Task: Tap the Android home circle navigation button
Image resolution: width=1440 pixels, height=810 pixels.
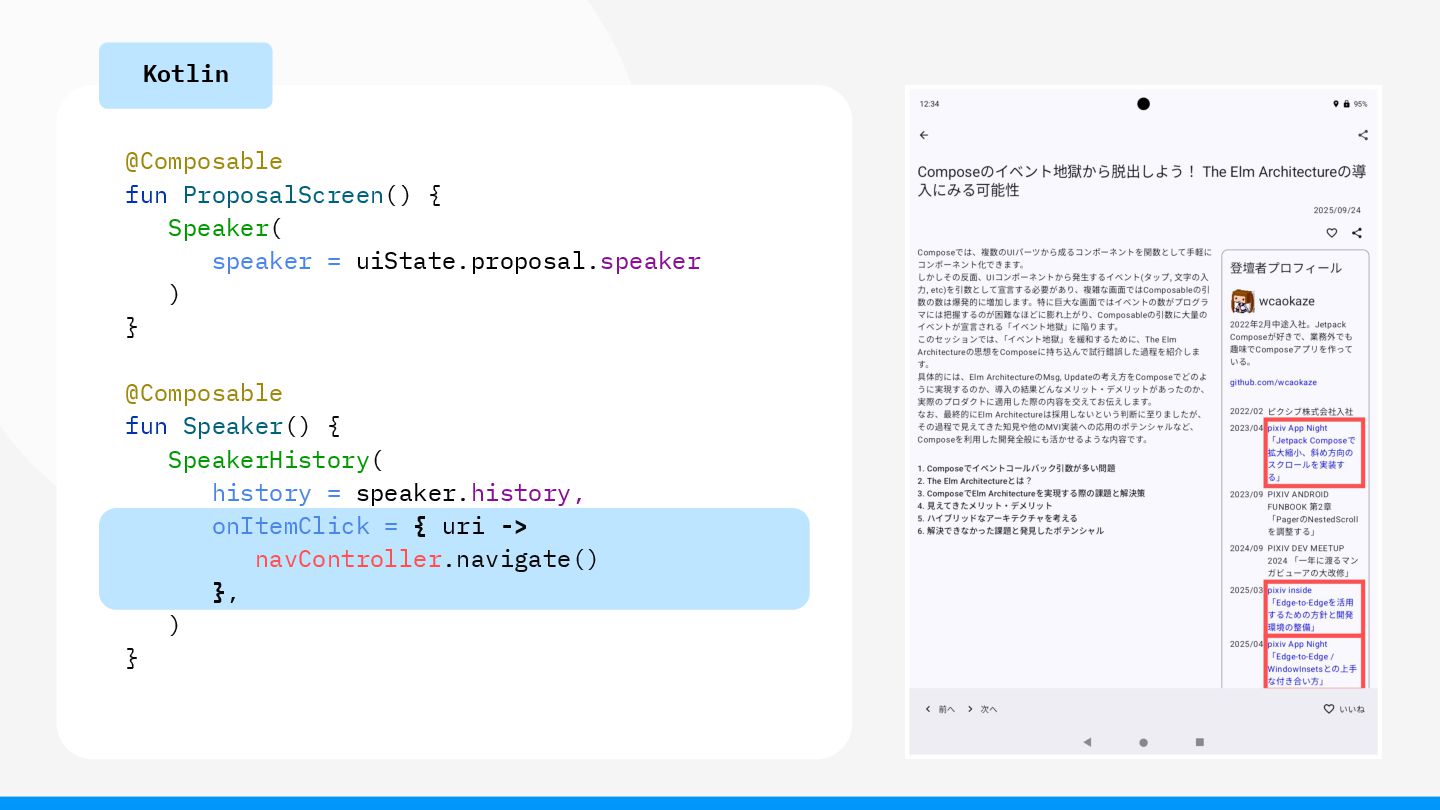Action: point(1143,742)
